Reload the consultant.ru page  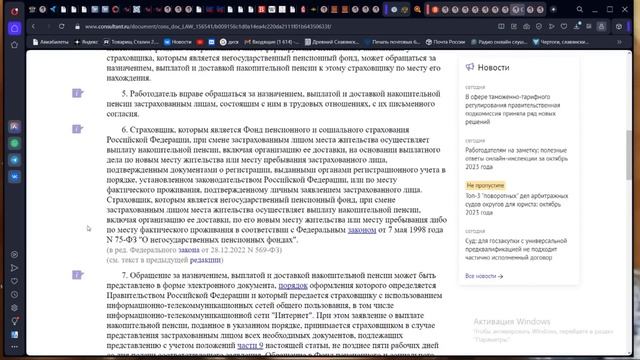tap(61, 27)
